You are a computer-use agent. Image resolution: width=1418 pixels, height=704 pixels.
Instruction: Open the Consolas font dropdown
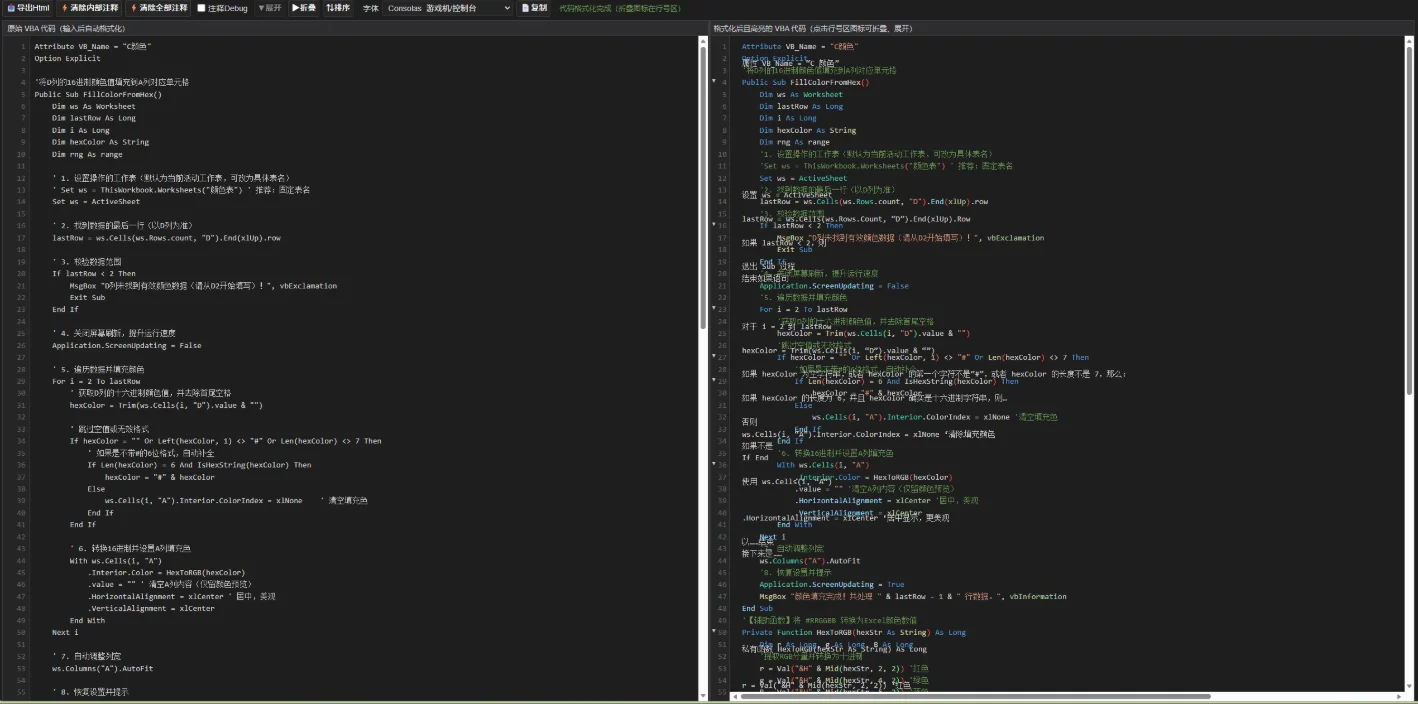[448, 8]
